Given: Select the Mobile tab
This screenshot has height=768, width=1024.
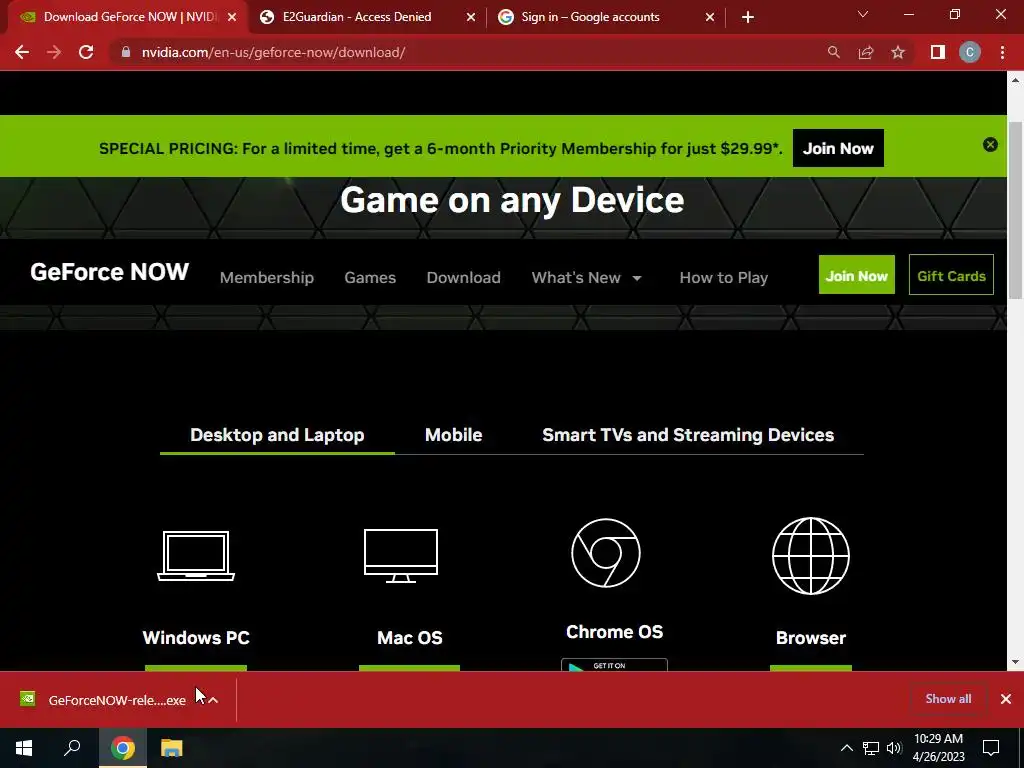Looking at the screenshot, I should [x=453, y=435].
